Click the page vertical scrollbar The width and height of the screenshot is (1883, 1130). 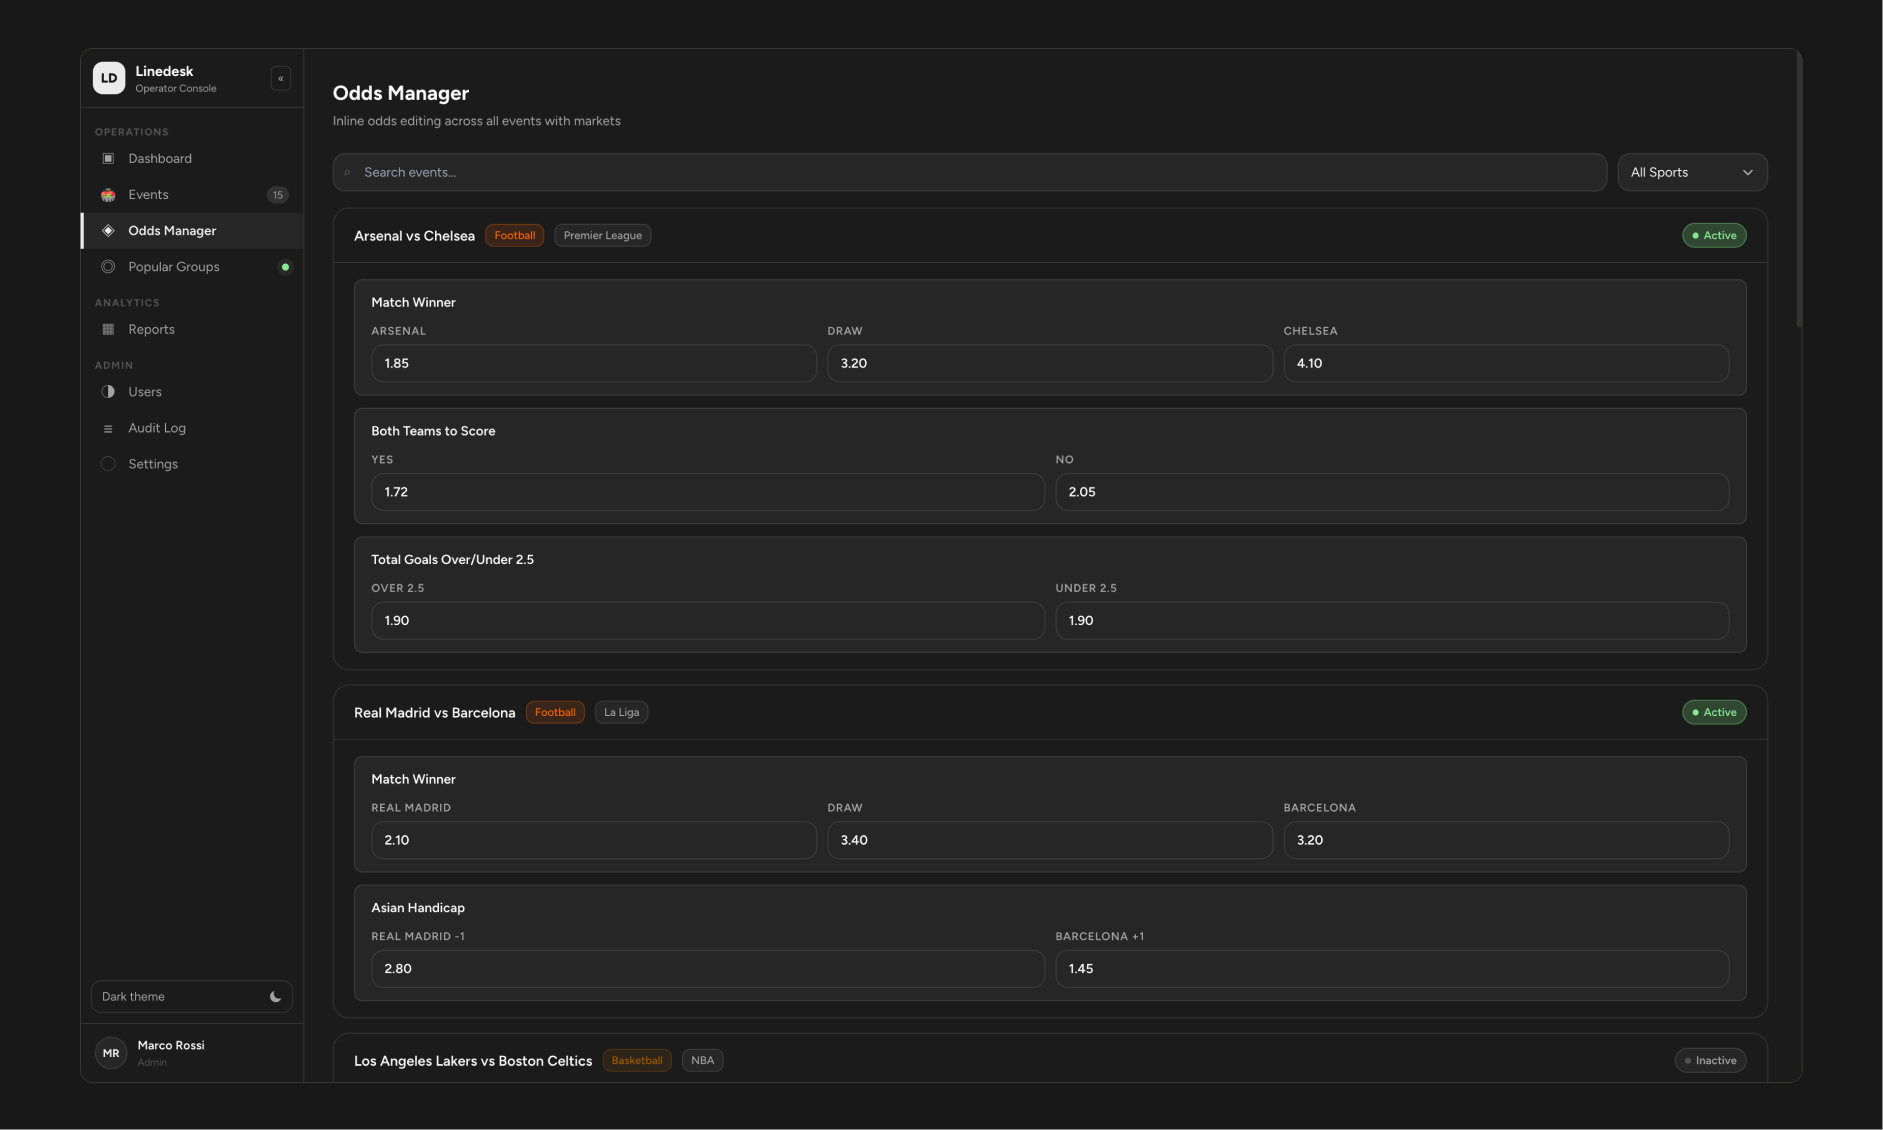1798,190
